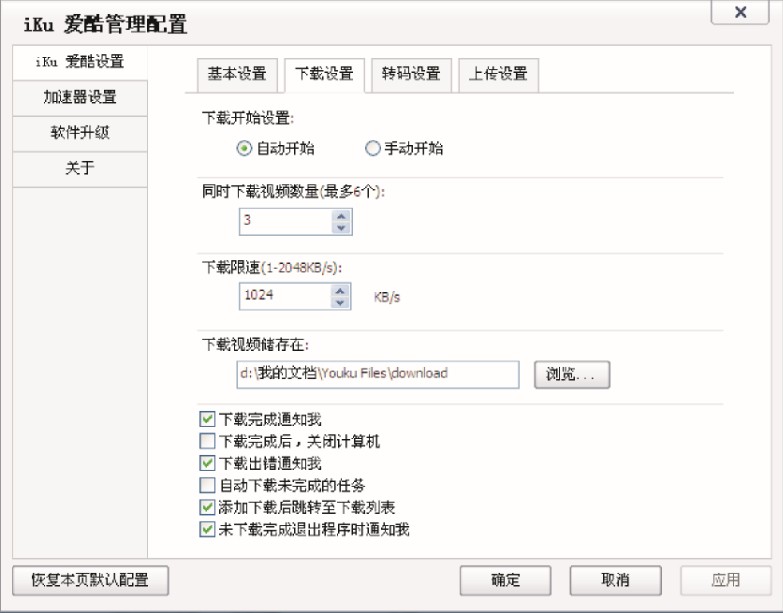Toggle 未下载完成退出程序时通知我 checkbox
783x613 pixels.
(207, 529)
